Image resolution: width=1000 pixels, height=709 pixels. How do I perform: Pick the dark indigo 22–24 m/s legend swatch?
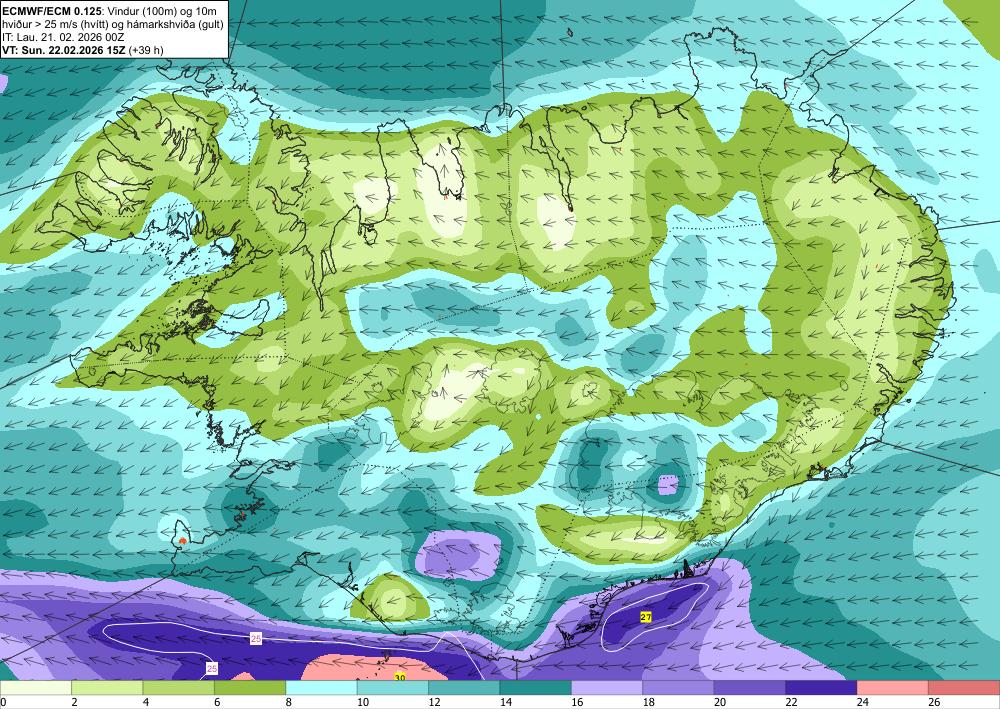pyautogui.click(x=821, y=688)
